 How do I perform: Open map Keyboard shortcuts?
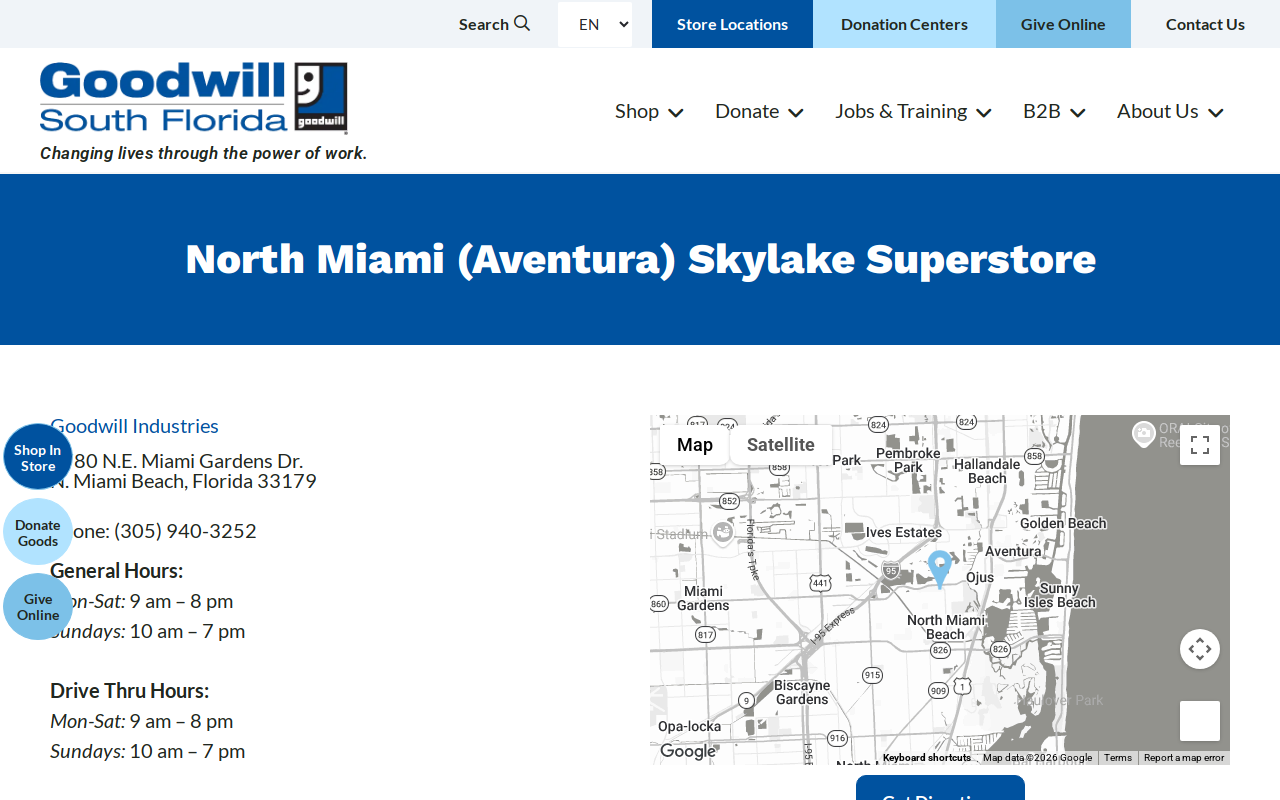click(x=927, y=758)
